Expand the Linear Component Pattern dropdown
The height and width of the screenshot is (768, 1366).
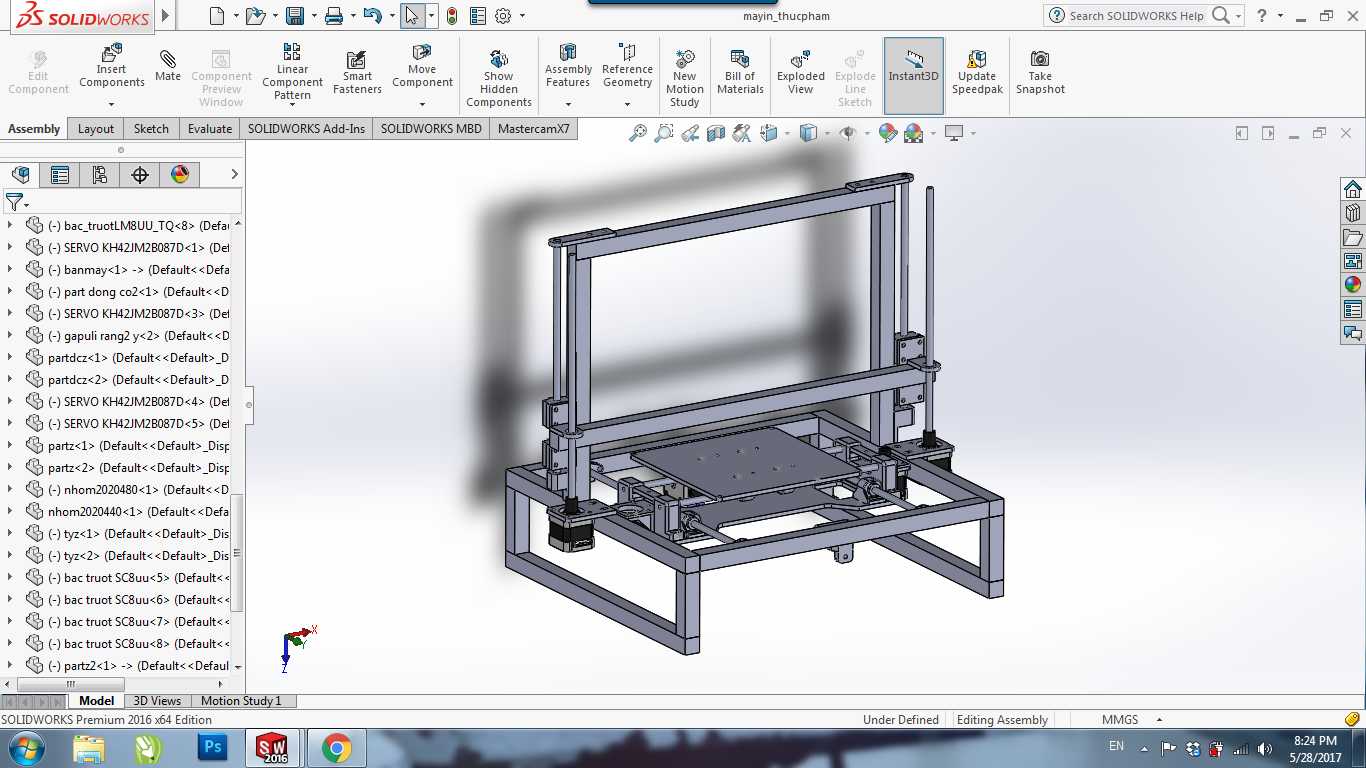tap(292, 105)
